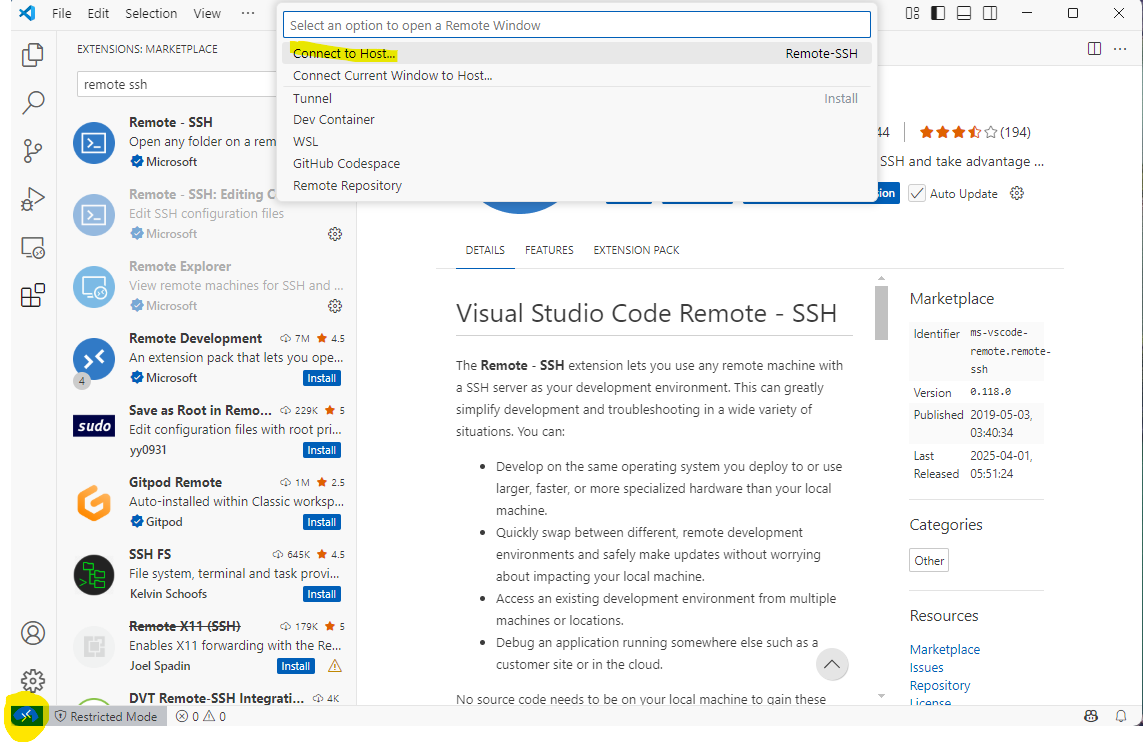Screen dimensions: 1143x743
Task: Select the WSL remote option
Action: (x=577, y=141)
